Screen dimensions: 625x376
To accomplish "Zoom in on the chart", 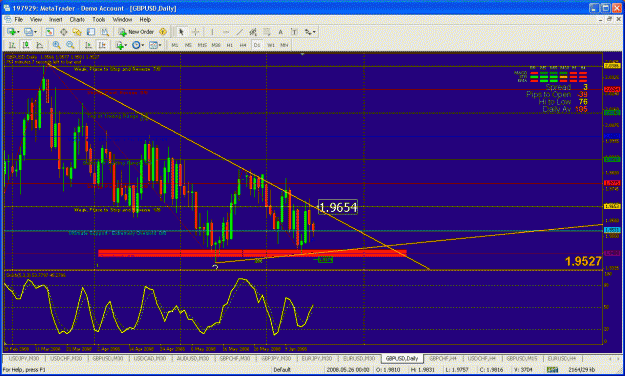I will tap(57, 45).
